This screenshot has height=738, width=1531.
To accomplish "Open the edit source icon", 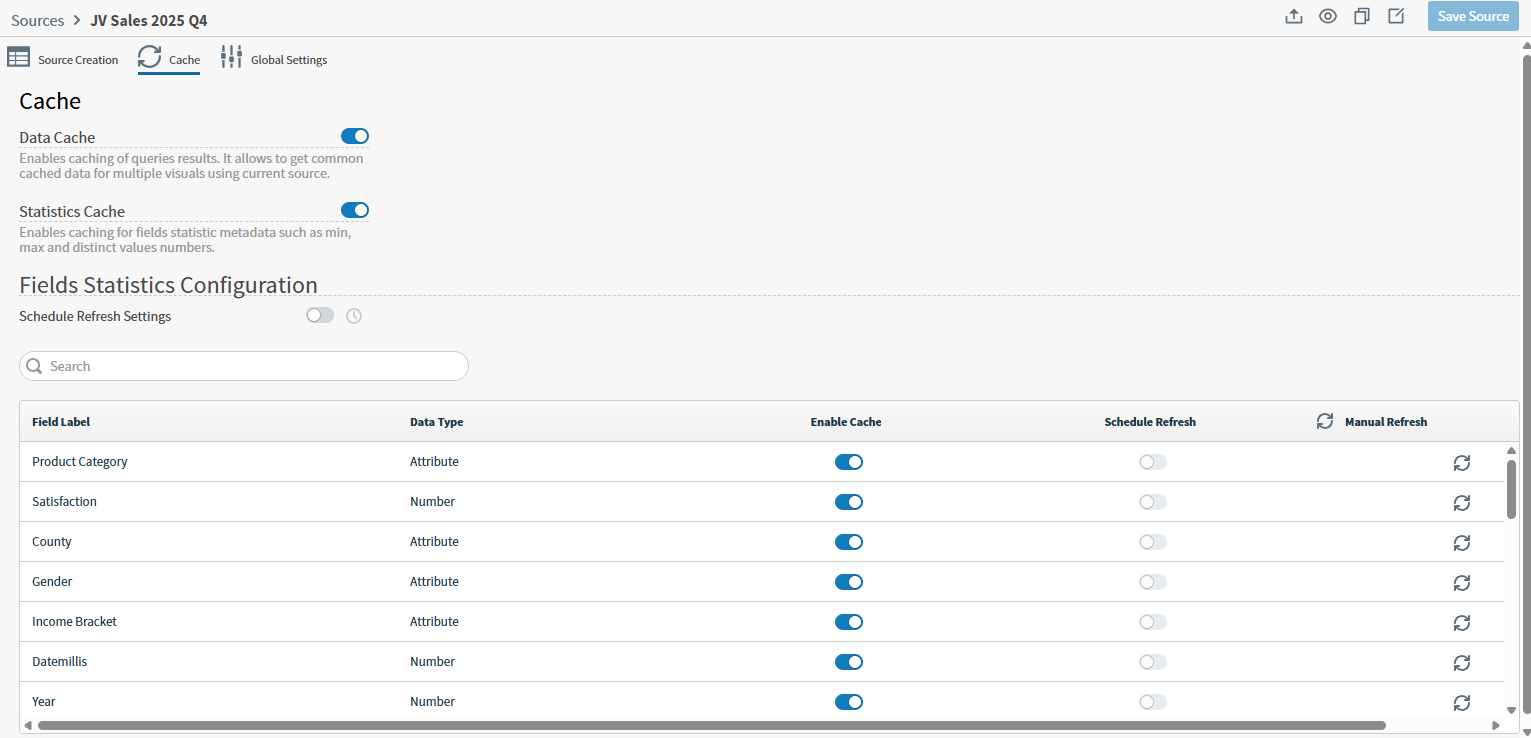I will click(x=1396, y=16).
